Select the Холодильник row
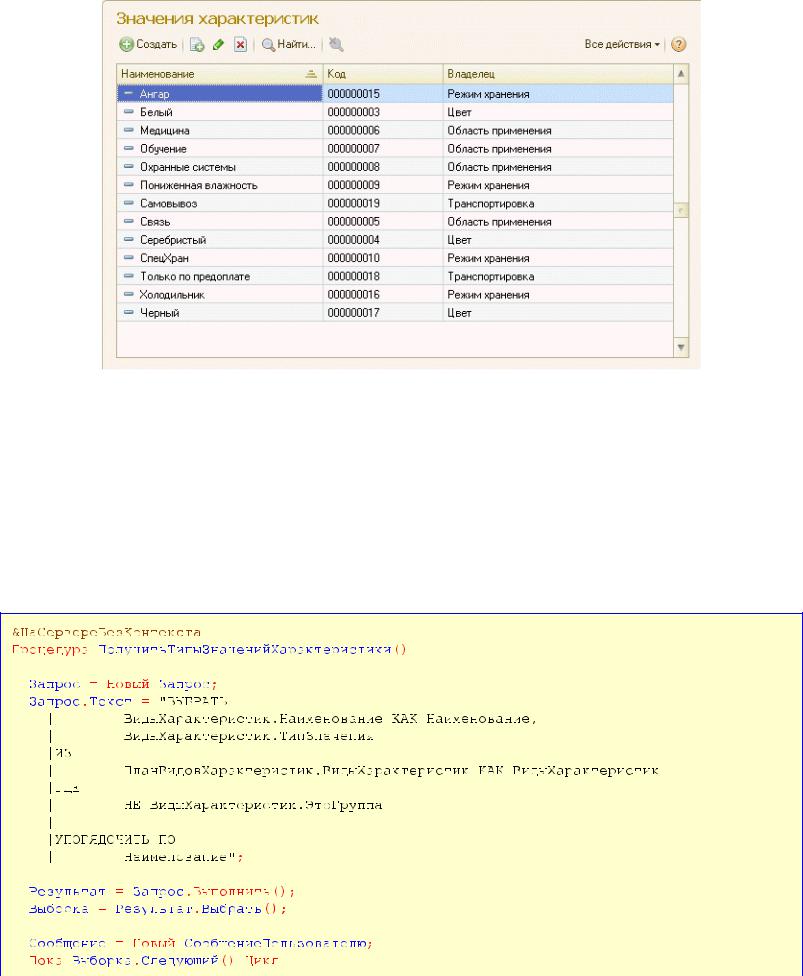The width and height of the screenshot is (803, 976). (x=395, y=294)
